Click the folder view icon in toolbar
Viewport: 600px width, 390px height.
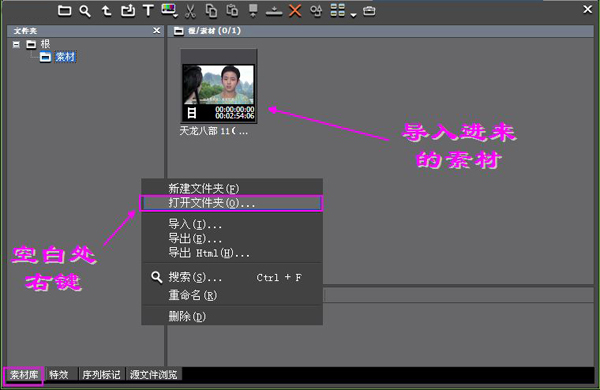[64, 11]
